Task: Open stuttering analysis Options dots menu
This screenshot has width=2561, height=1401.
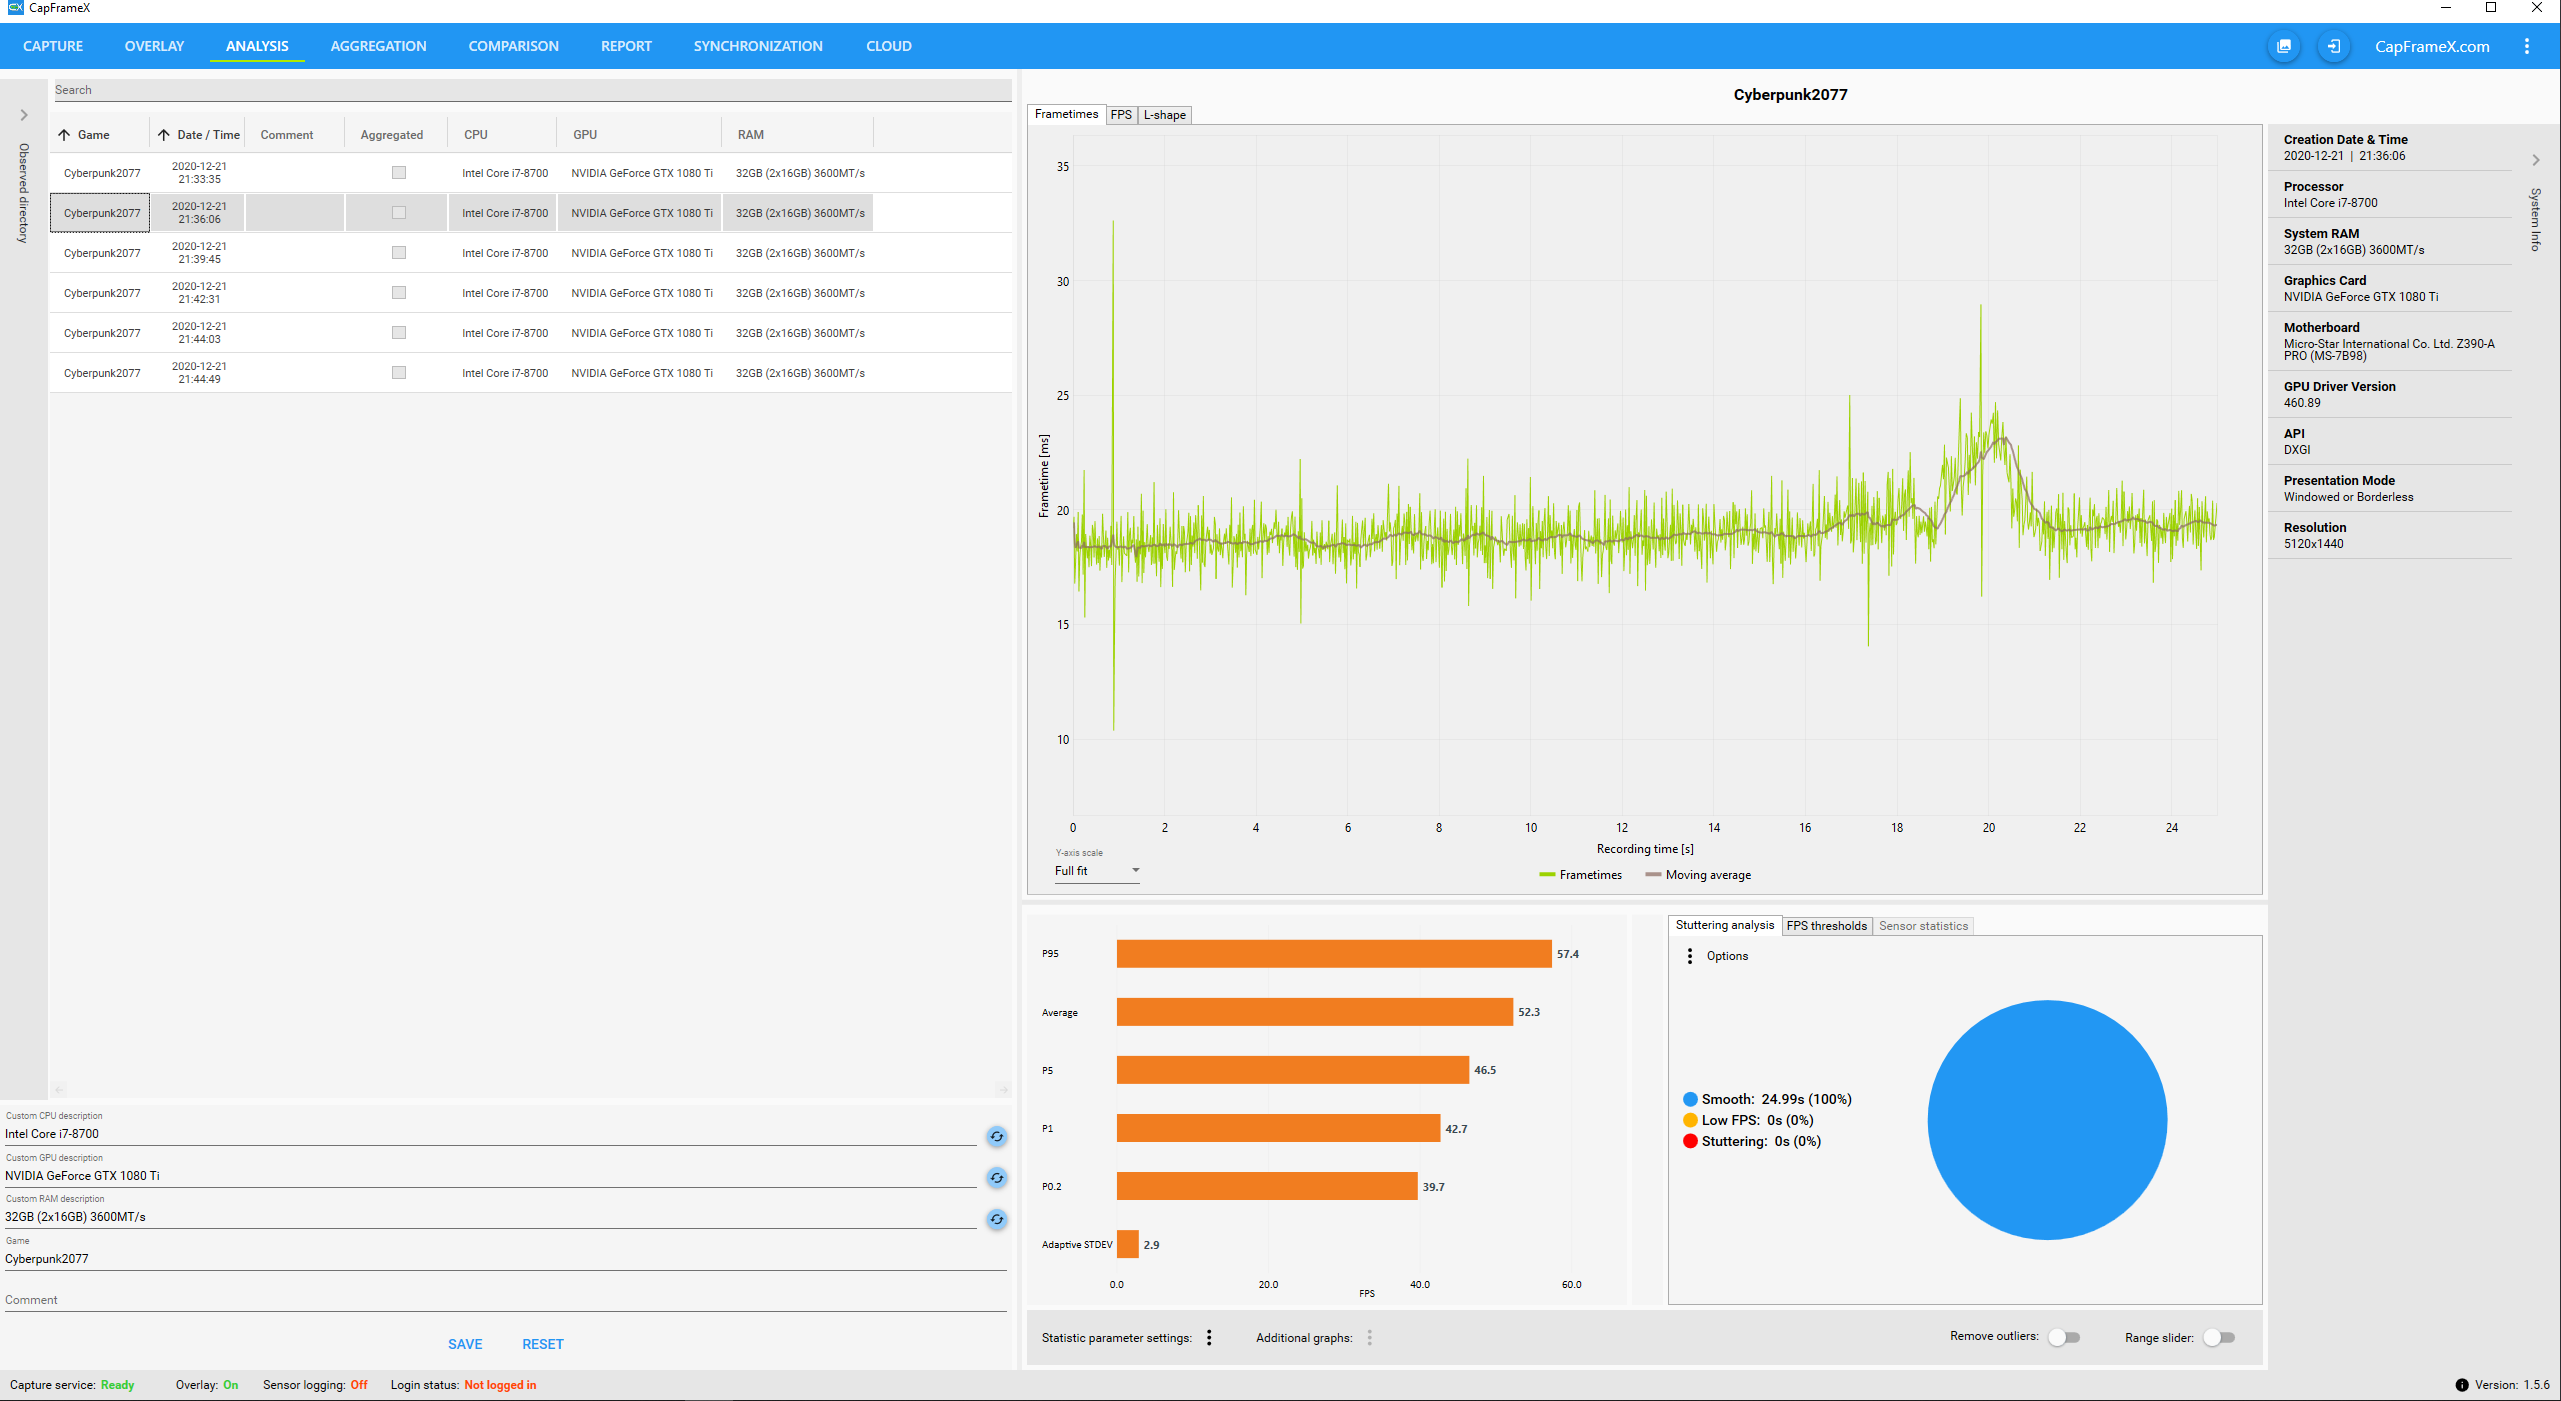Action: pyautogui.click(x=1690, y=956)
